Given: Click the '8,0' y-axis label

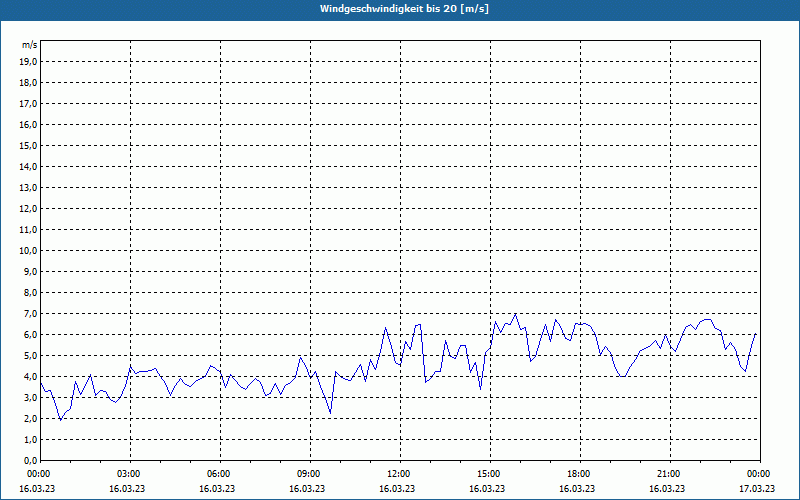Looking at the screenshot, I should coord(31,293).
